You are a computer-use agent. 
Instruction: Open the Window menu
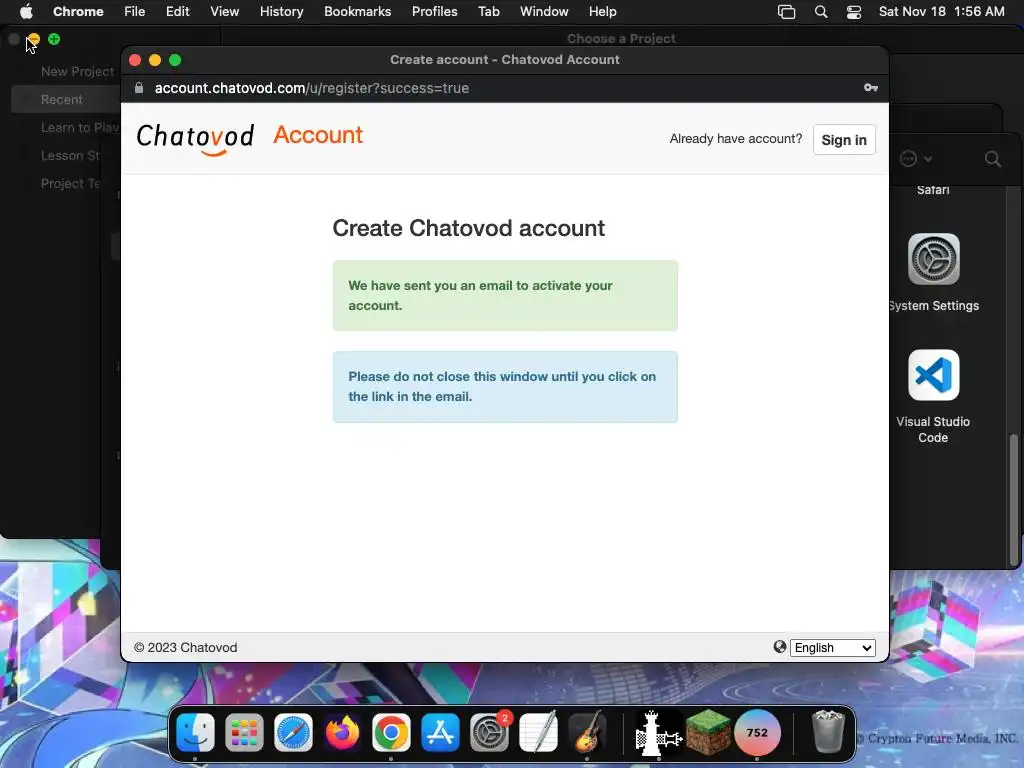pyautogui.click(x=544, y=11)
